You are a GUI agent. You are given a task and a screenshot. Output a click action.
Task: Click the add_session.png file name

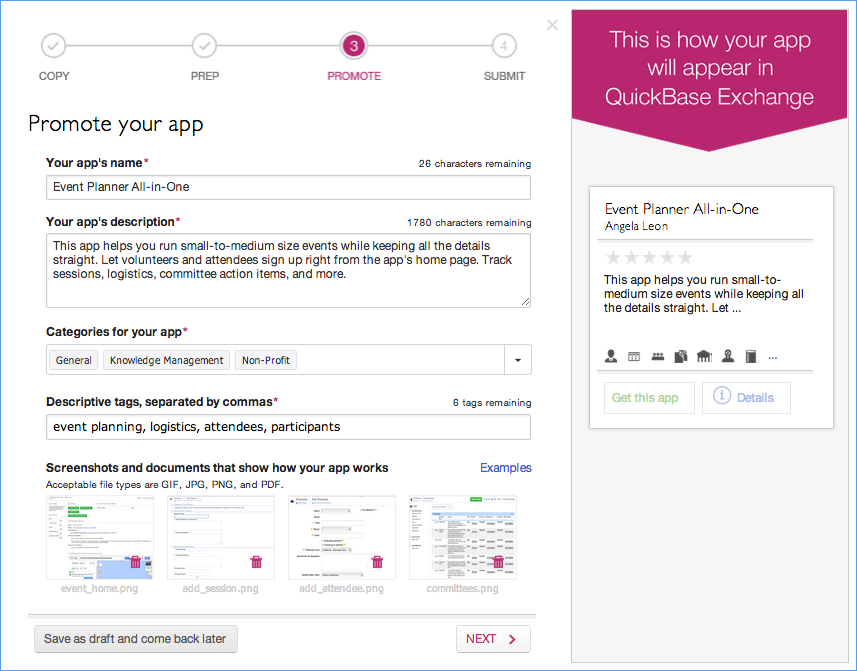pyautogui.click(x=220, y=588)
